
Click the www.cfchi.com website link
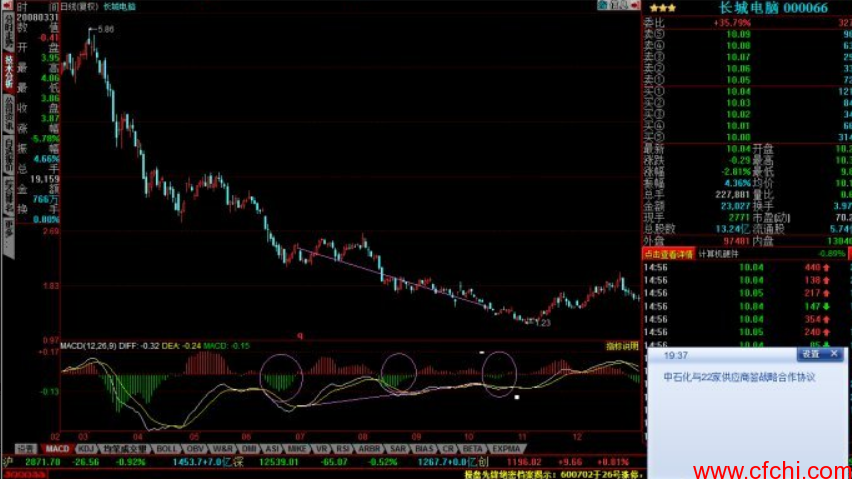pyautogui.click(x=772, y=470)
